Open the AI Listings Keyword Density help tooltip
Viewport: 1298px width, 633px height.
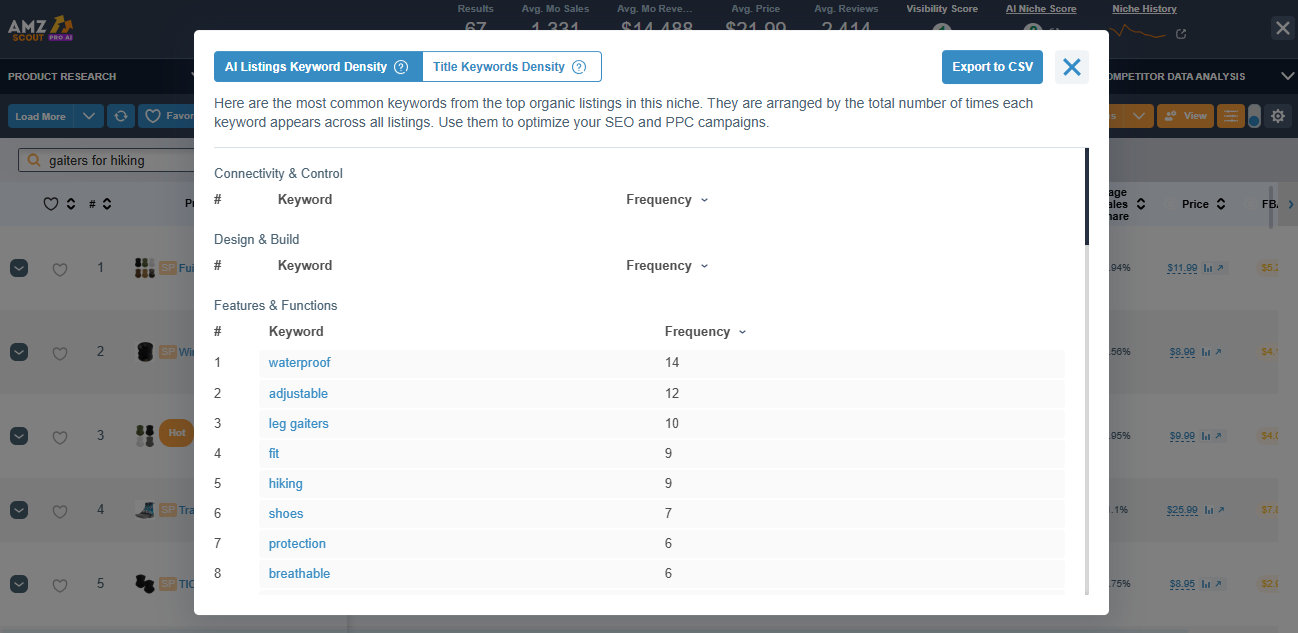click(x=401, y=66)
